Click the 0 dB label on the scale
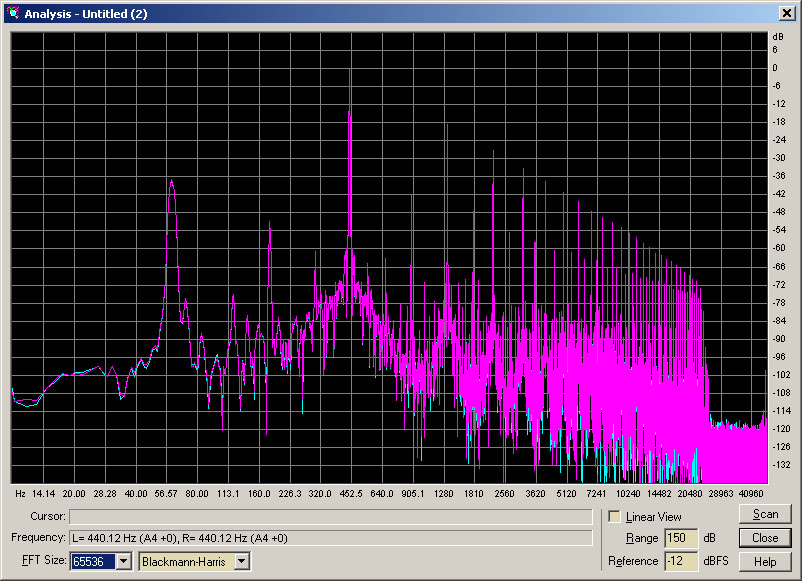The image size is (802, 581). pyautogui.click(x=775, y=67)
